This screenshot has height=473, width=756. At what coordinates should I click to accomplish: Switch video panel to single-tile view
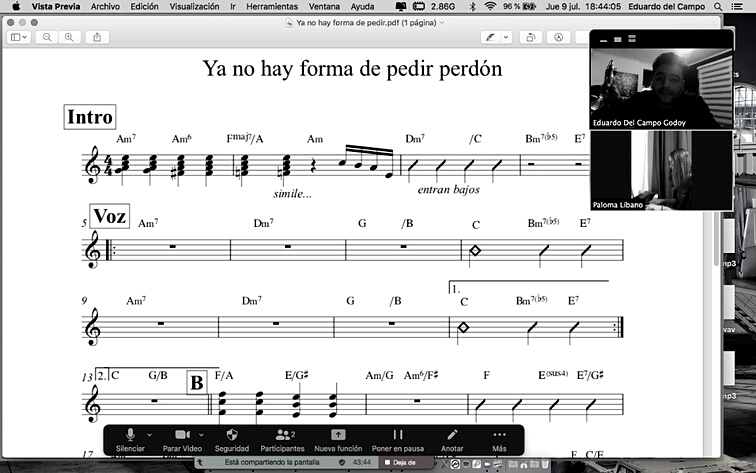point(618,40)
